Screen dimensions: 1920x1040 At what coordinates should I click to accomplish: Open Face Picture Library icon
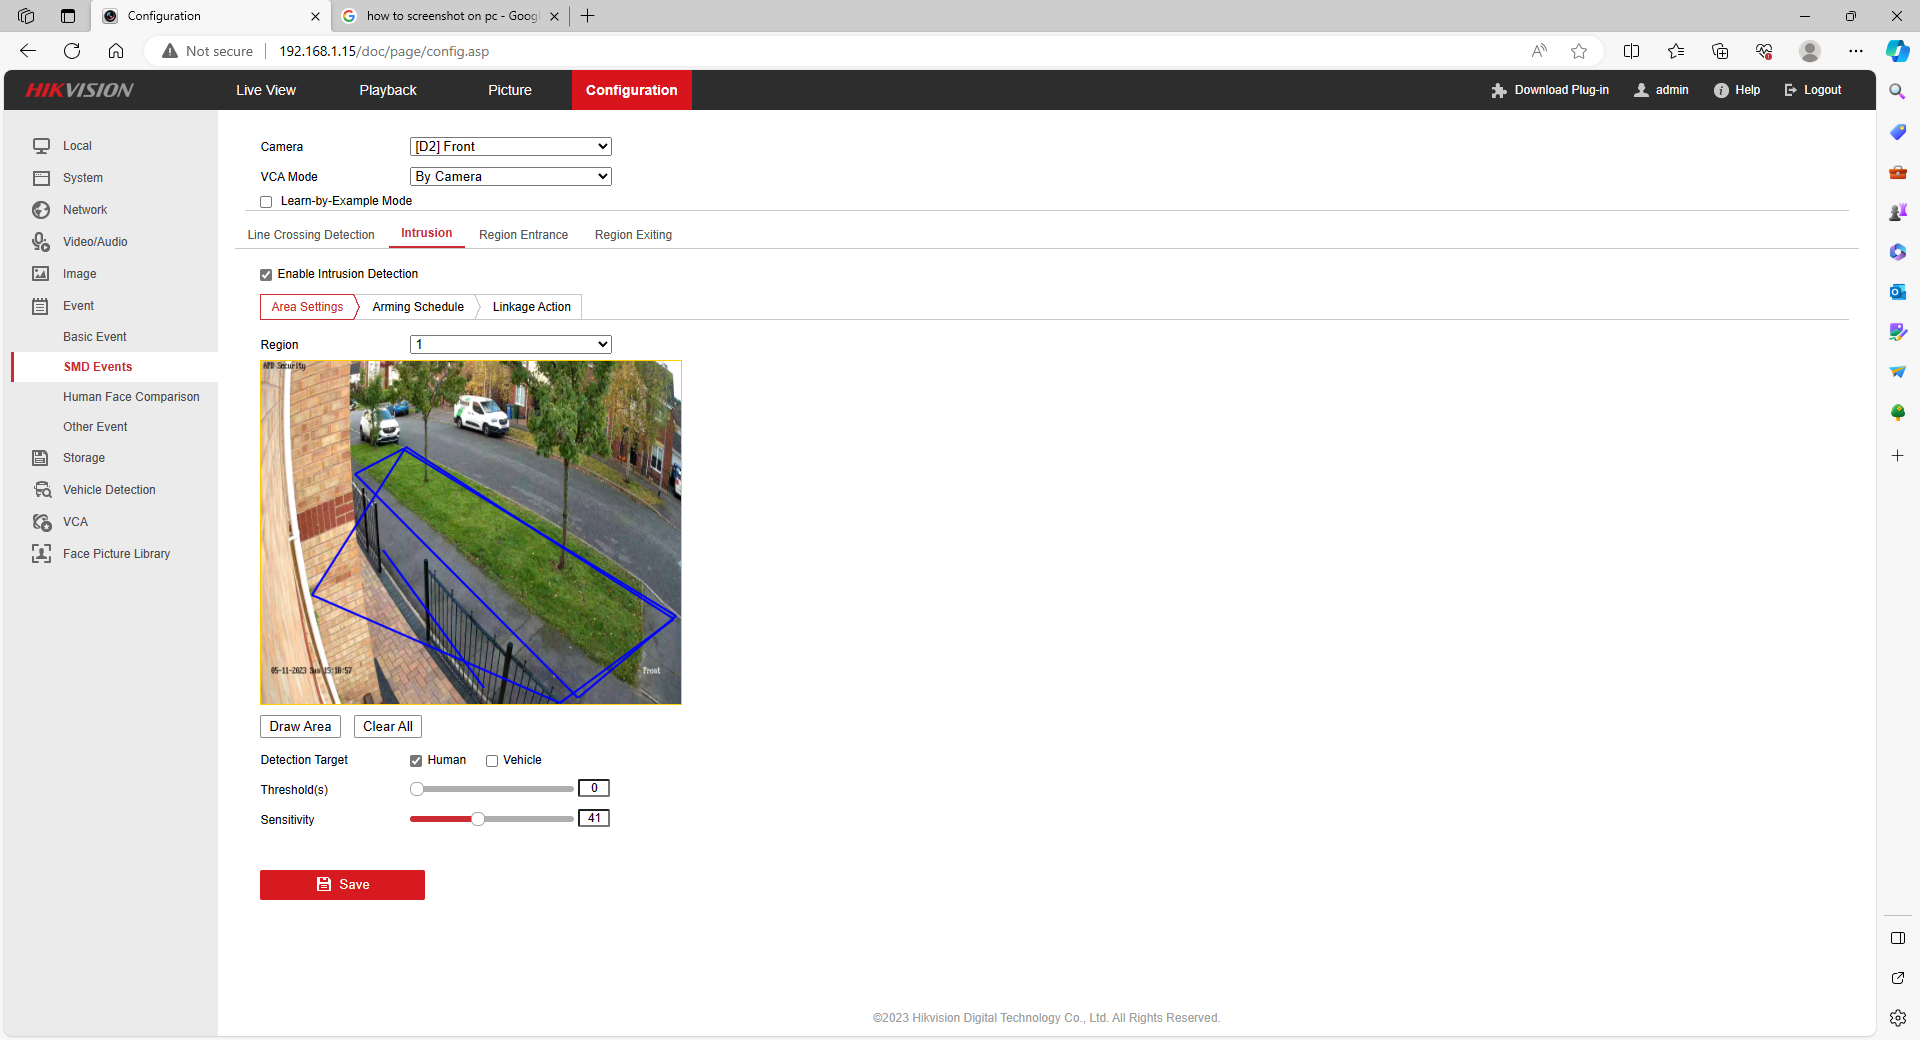(x=41, y=554)
